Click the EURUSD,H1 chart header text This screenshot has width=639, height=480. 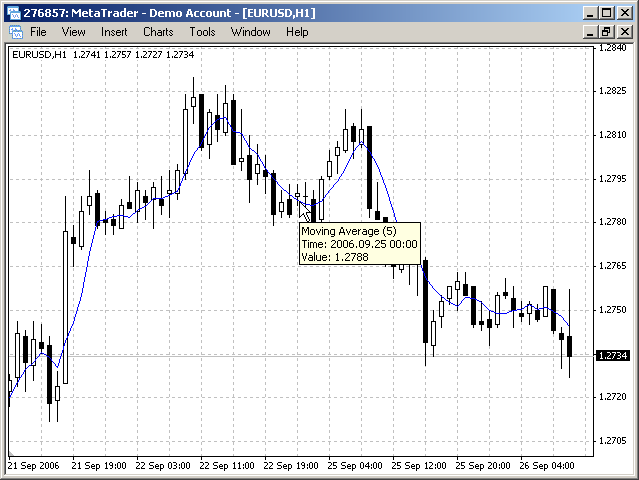(x=103, y=55)
